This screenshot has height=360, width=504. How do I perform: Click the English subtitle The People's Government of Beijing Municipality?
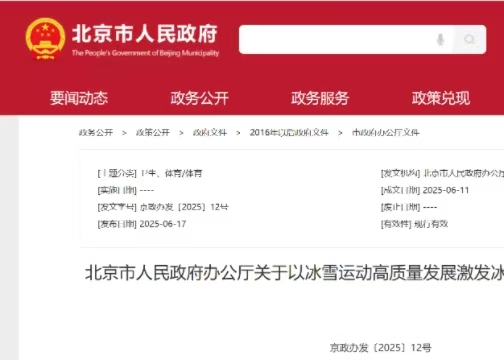pos(145,53)
